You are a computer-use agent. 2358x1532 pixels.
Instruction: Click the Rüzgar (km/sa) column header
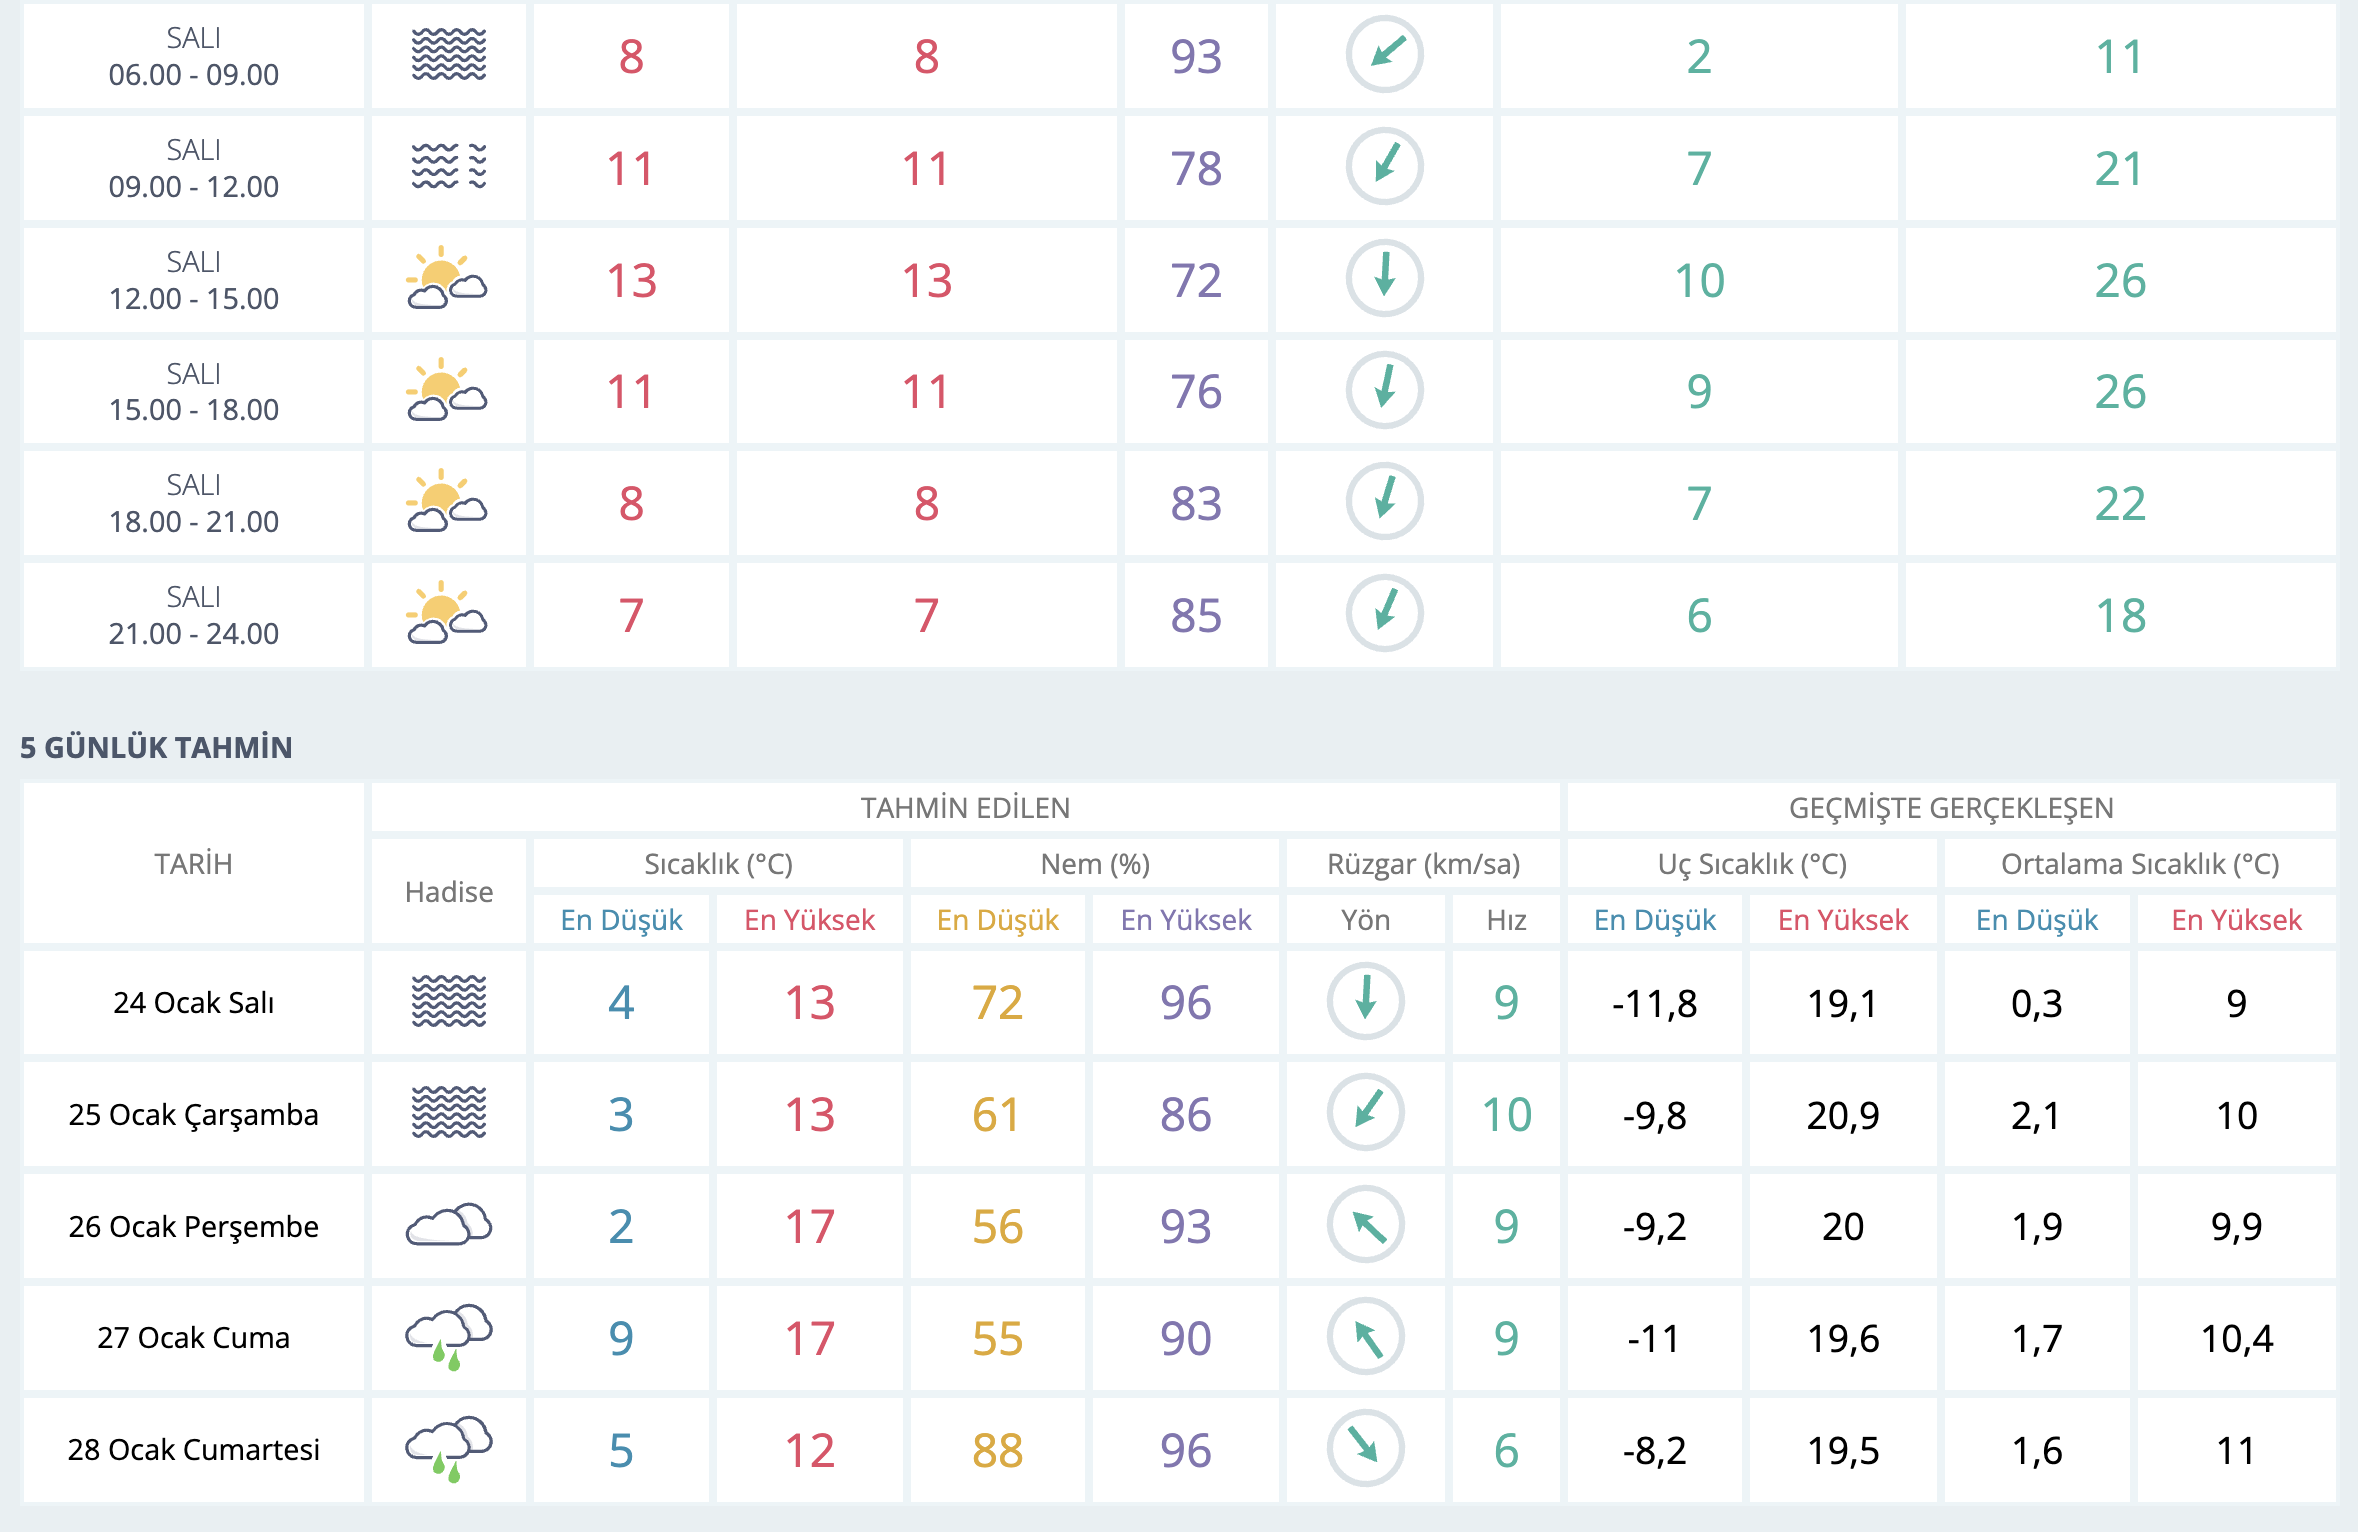[x=1422, y=864]
